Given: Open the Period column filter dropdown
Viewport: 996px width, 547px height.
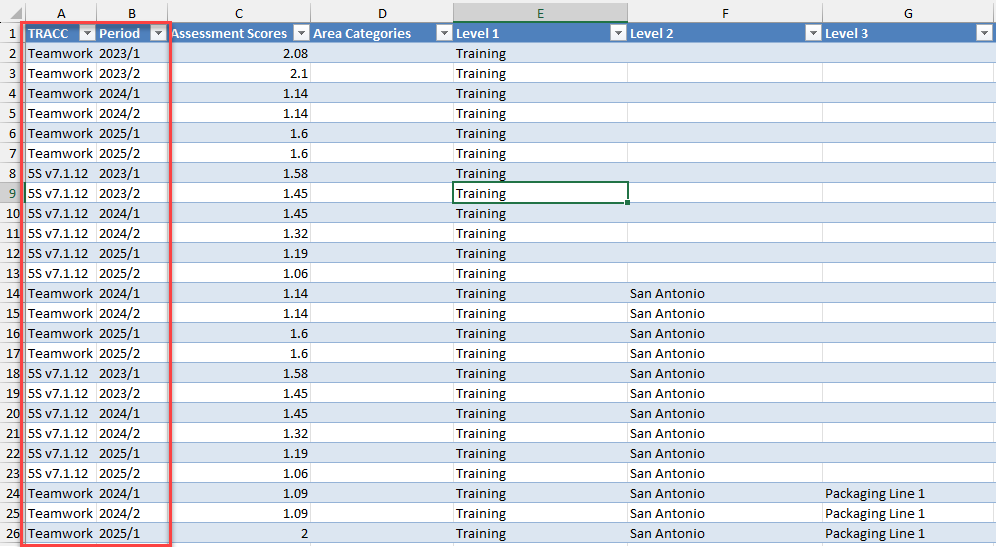Looking at the screenshot, I should 157,33.
